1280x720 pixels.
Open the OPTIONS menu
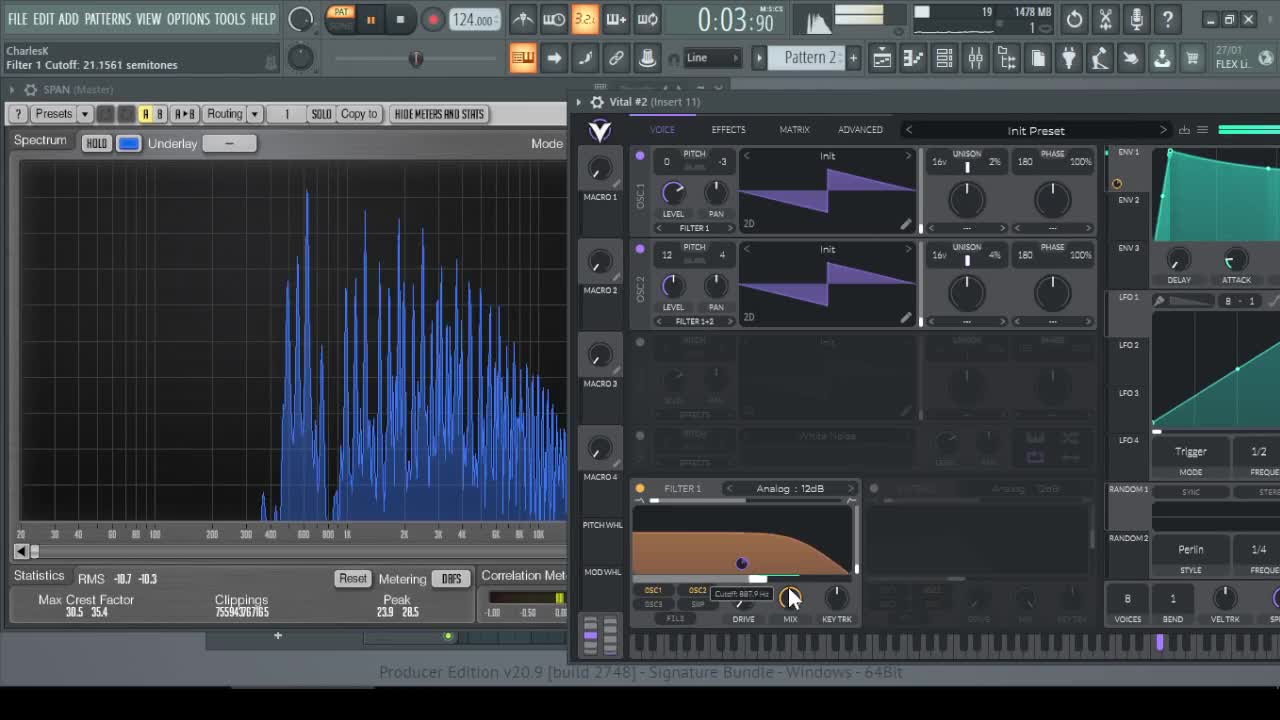[x=188, y=19]
